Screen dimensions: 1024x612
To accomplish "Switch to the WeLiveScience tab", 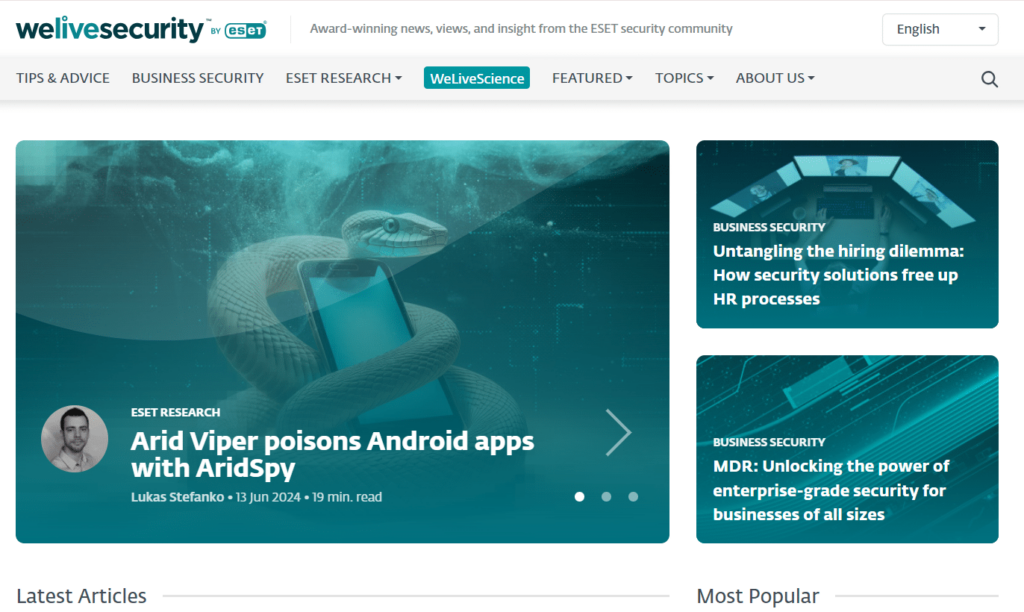I will coord(477,77).
